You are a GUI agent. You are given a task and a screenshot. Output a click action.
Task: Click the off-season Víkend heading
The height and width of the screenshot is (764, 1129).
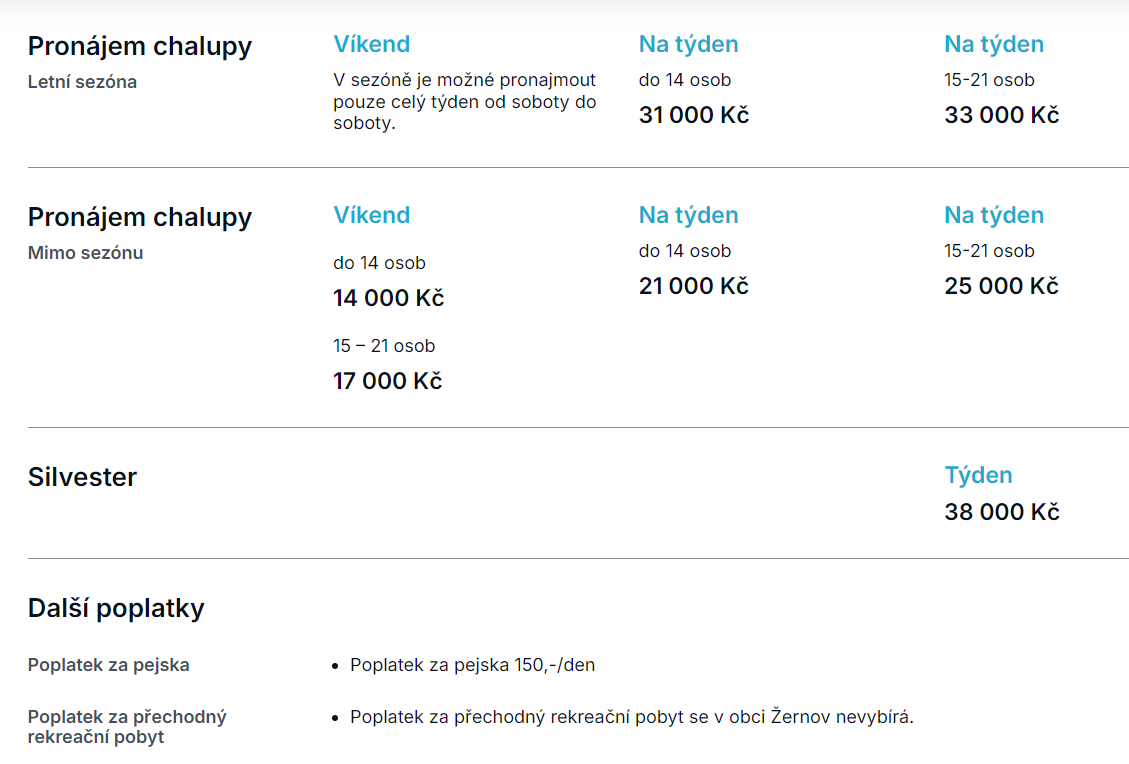(x=372, y=215)
